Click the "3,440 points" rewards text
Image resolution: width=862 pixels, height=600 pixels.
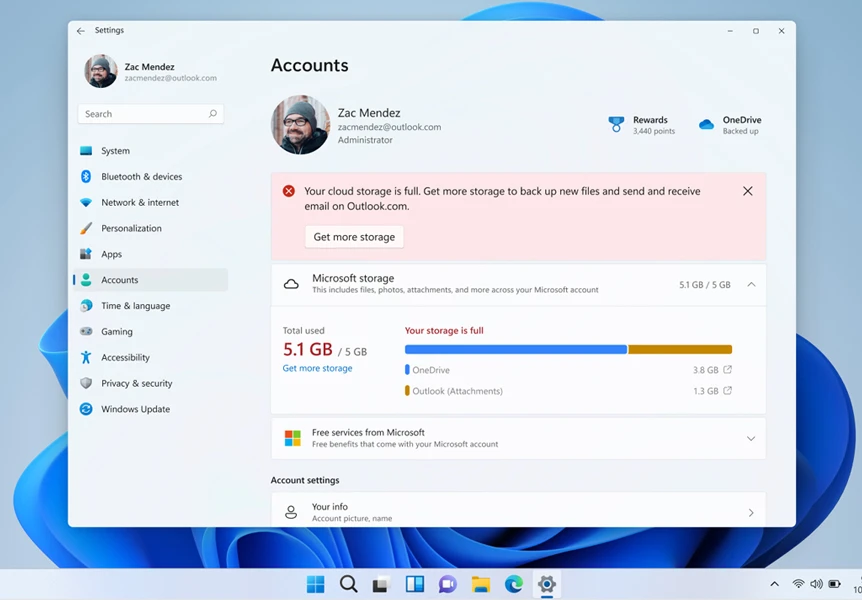pos(654,131)
